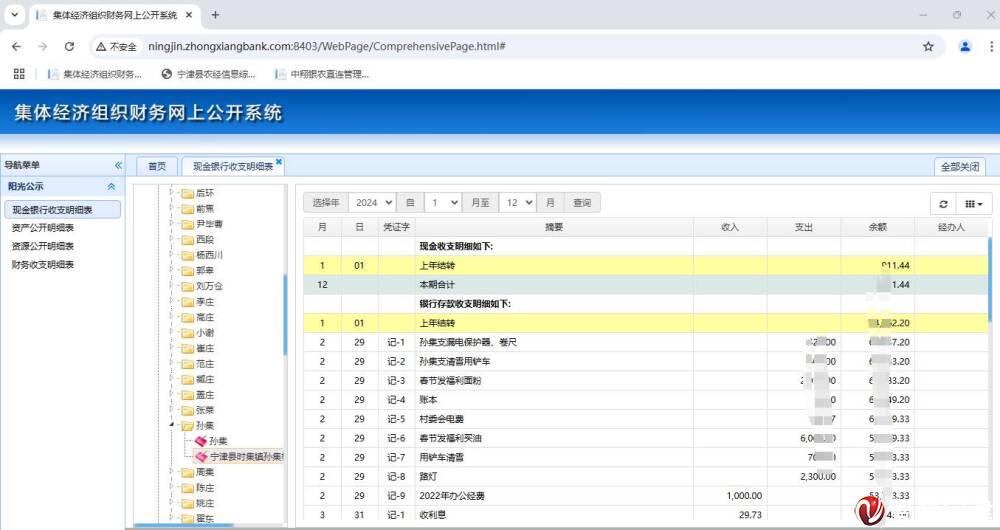
Task: Open the start month dropdown showing 1
Action: point(443,202)
